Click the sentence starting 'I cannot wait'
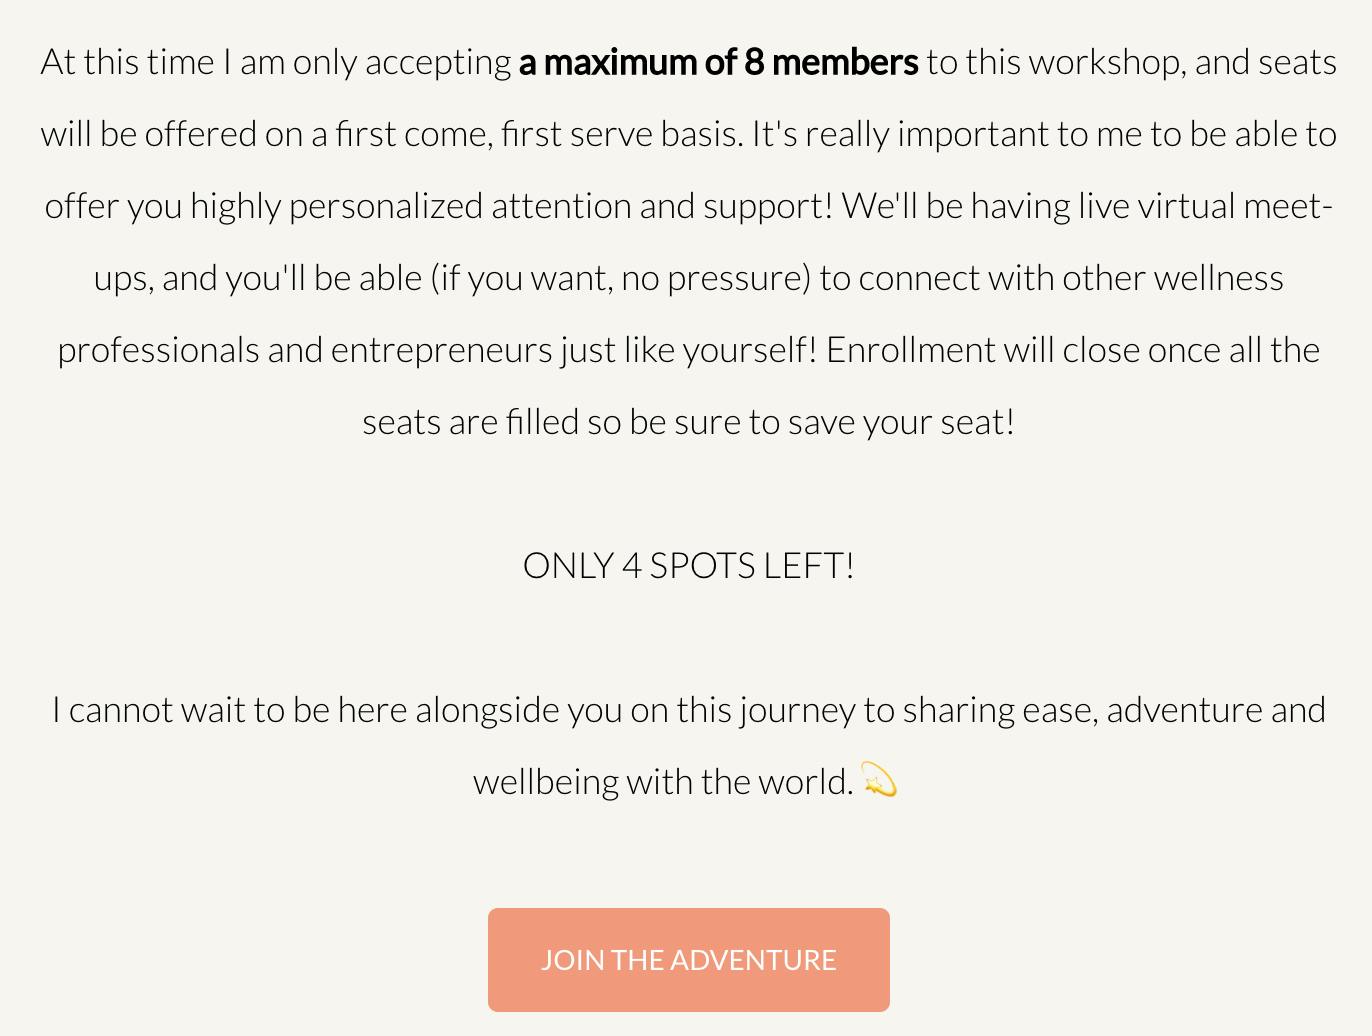This screenshot has height=1036, width=1372. [688, 746]
